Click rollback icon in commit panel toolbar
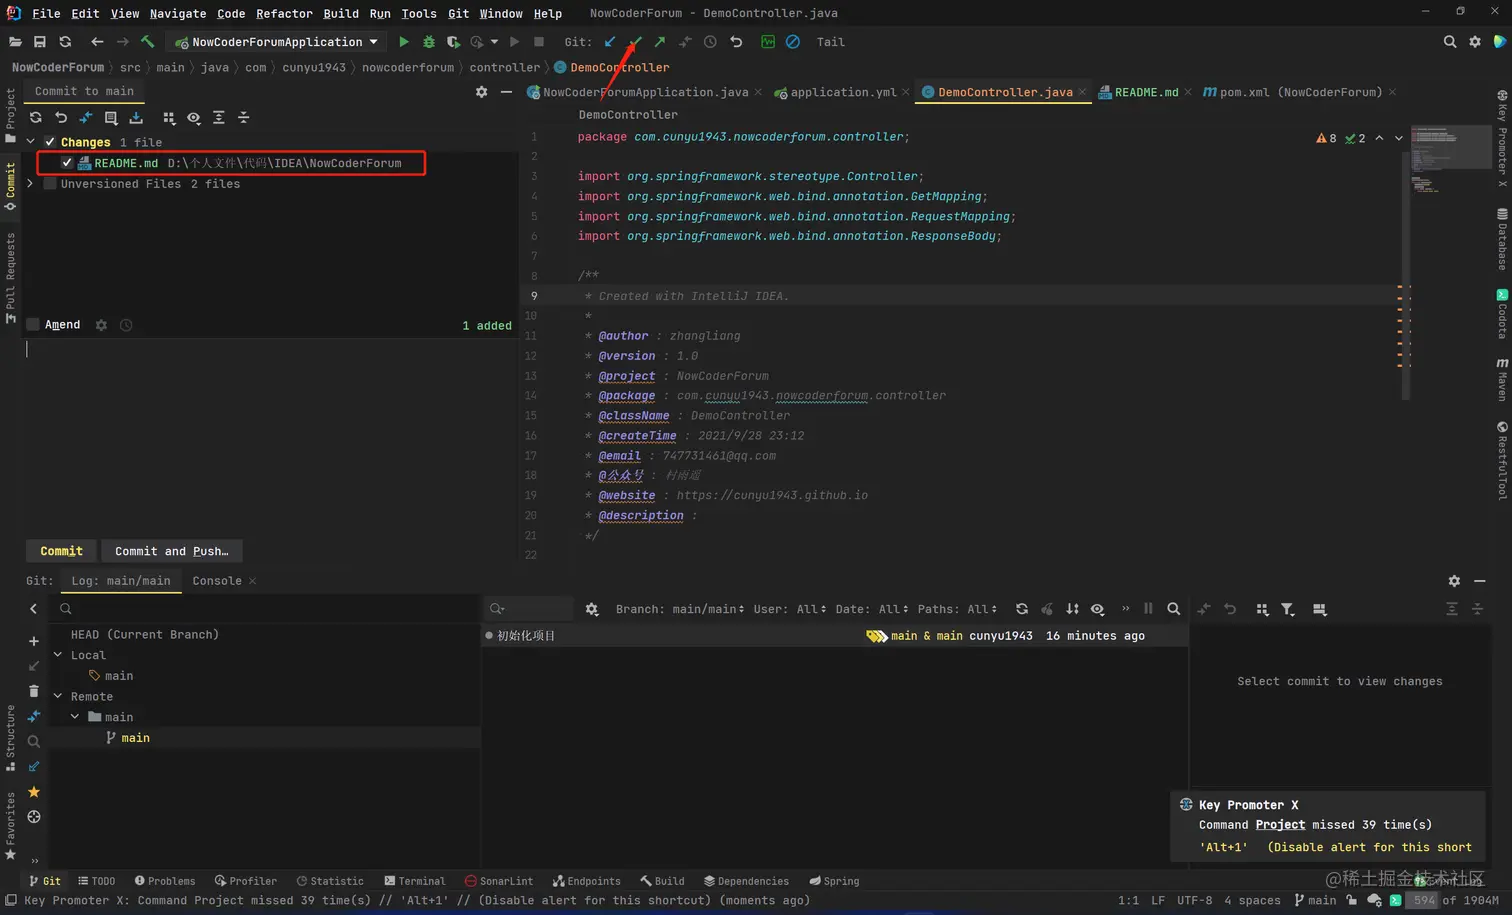This screenshot has height=915, width=1512. 61,118
